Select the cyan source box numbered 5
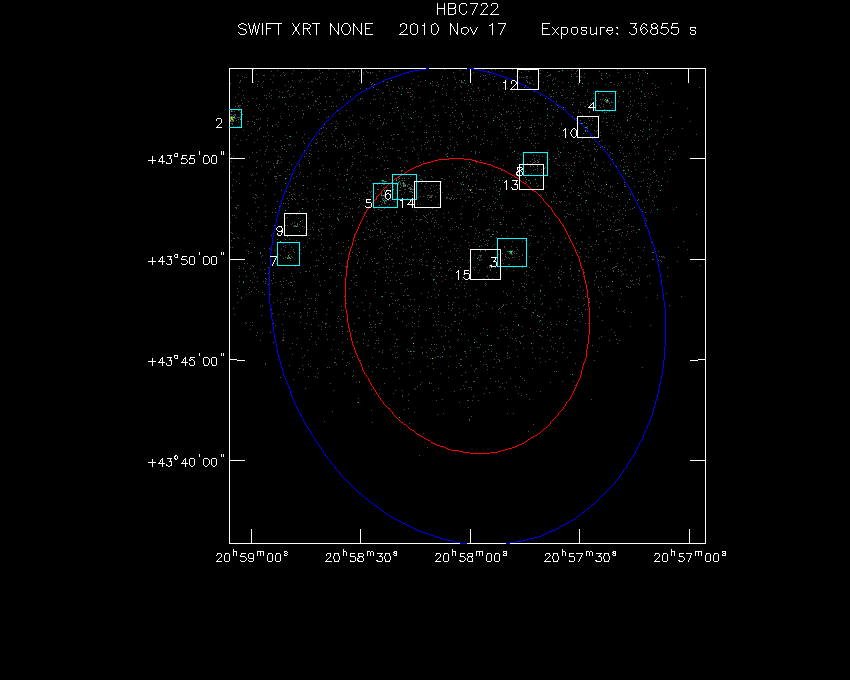The image size is (850, 680). [385, 196]
